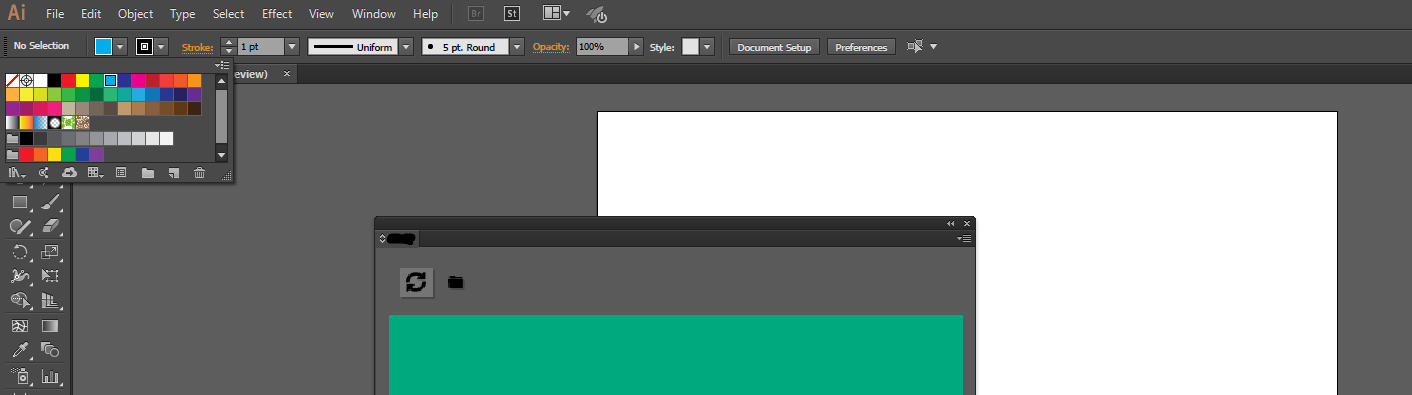This screenshot has width=1412, height=395.
Task: Open Show Swatch Kinds menu
Action: point(96,173)
